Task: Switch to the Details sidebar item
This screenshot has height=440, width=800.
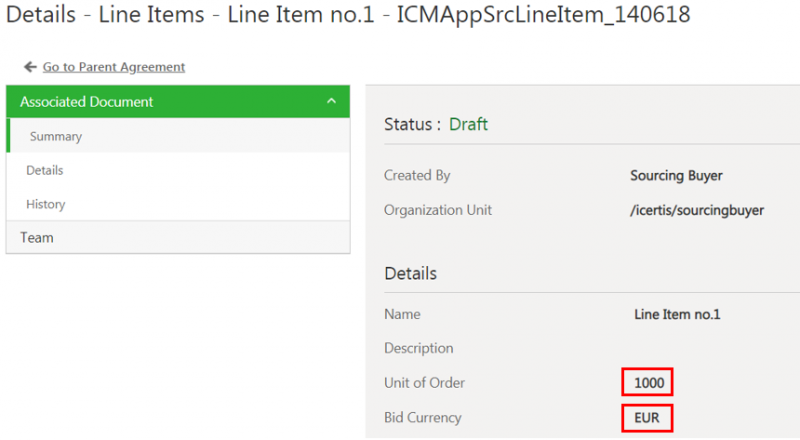Action: tap(45, 170)
